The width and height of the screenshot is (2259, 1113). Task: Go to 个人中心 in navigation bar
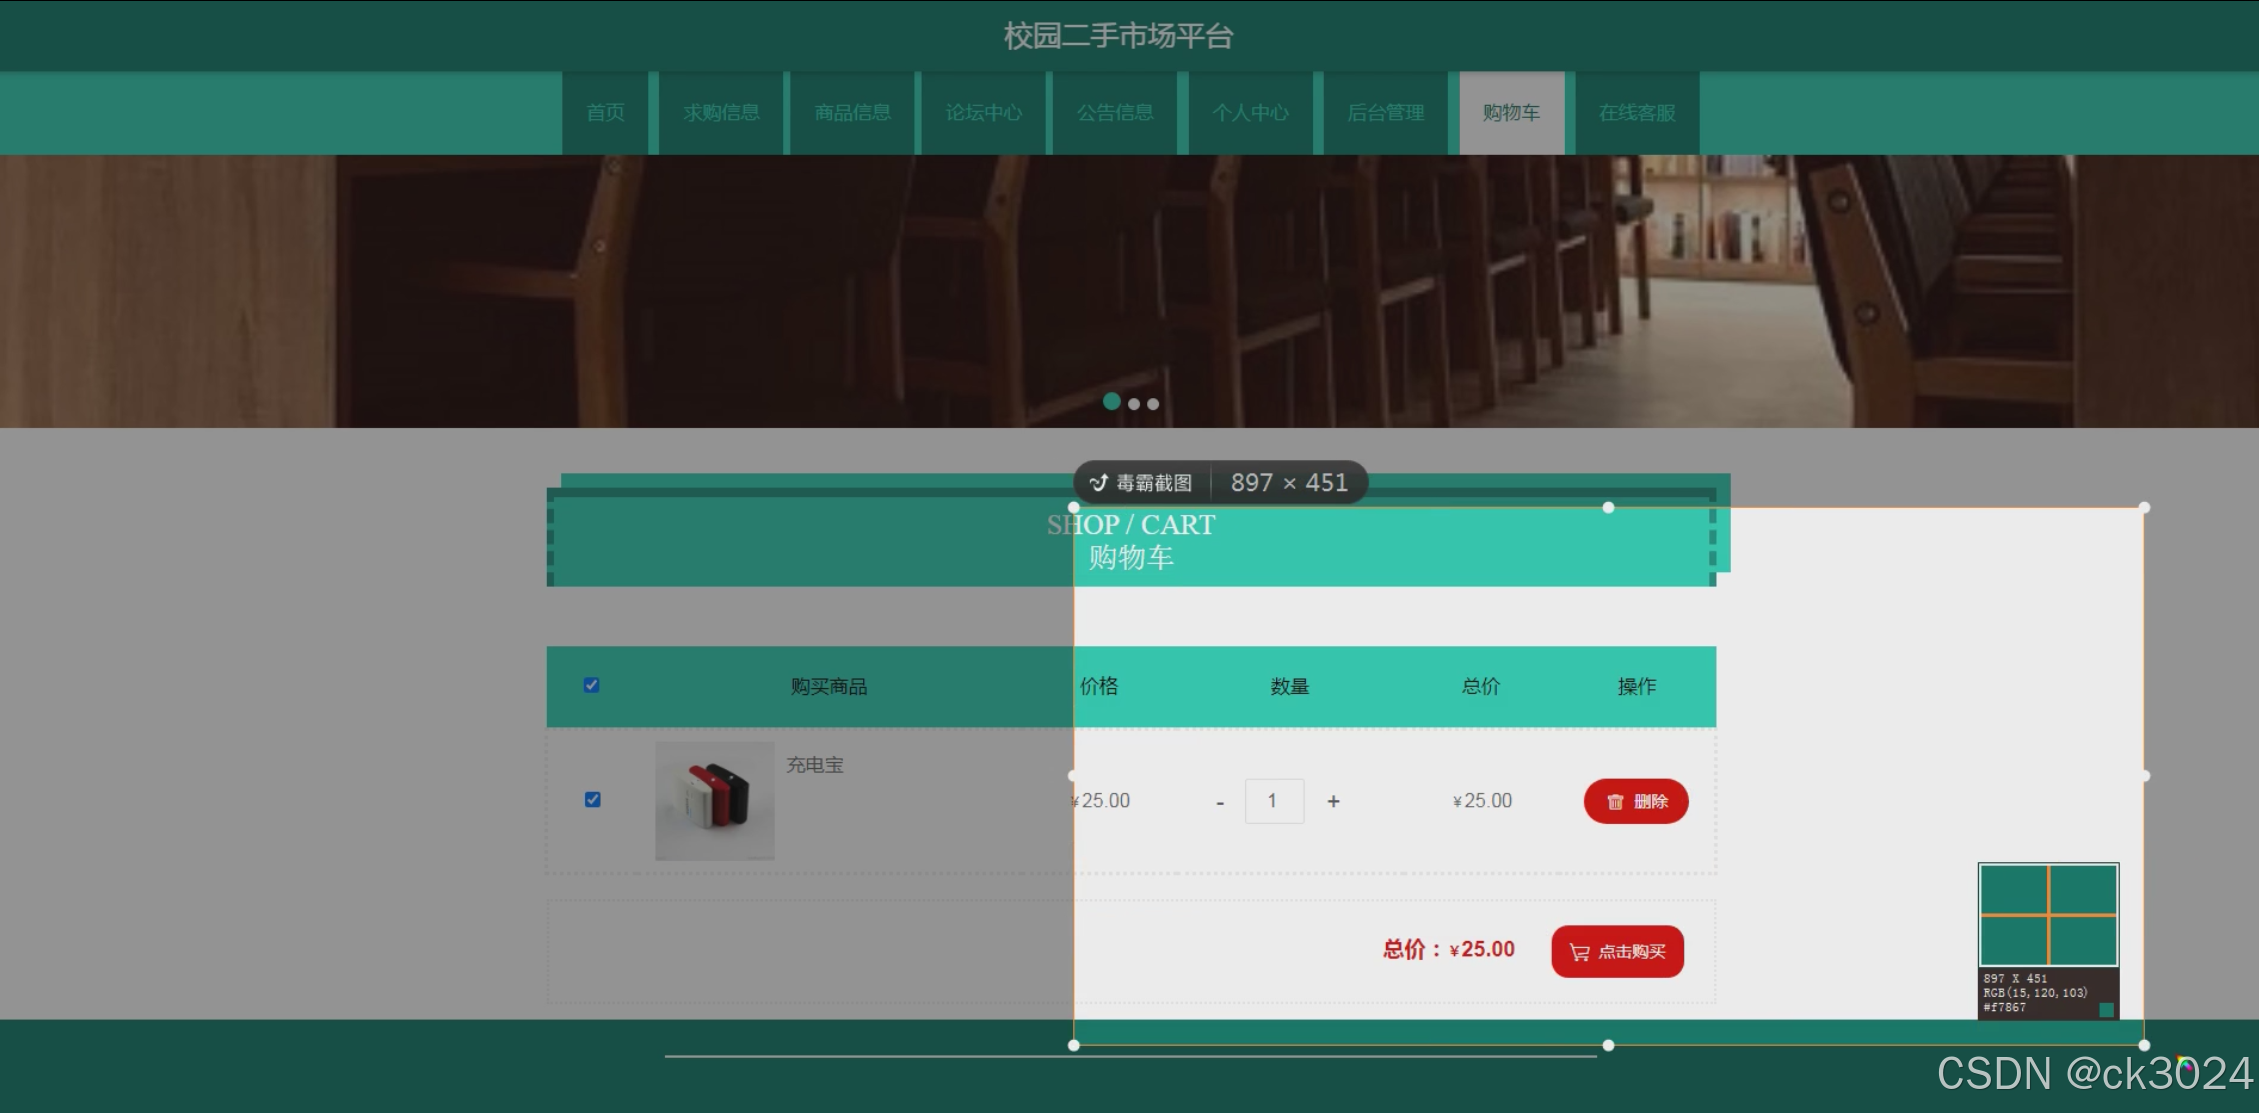1250,113
